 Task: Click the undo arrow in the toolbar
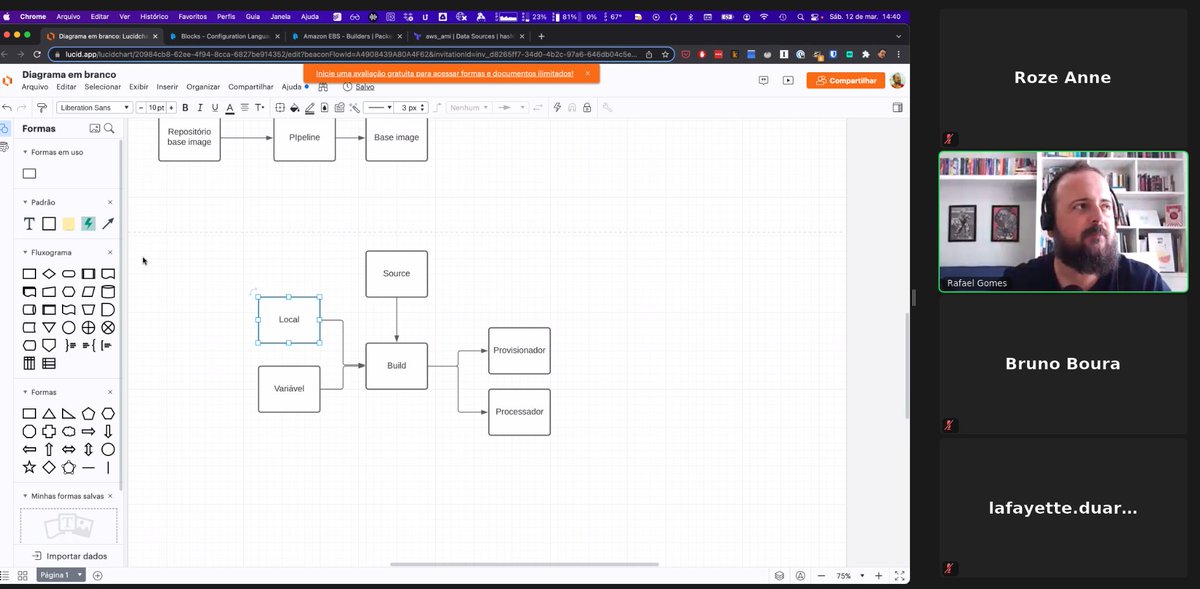point(7,107)
